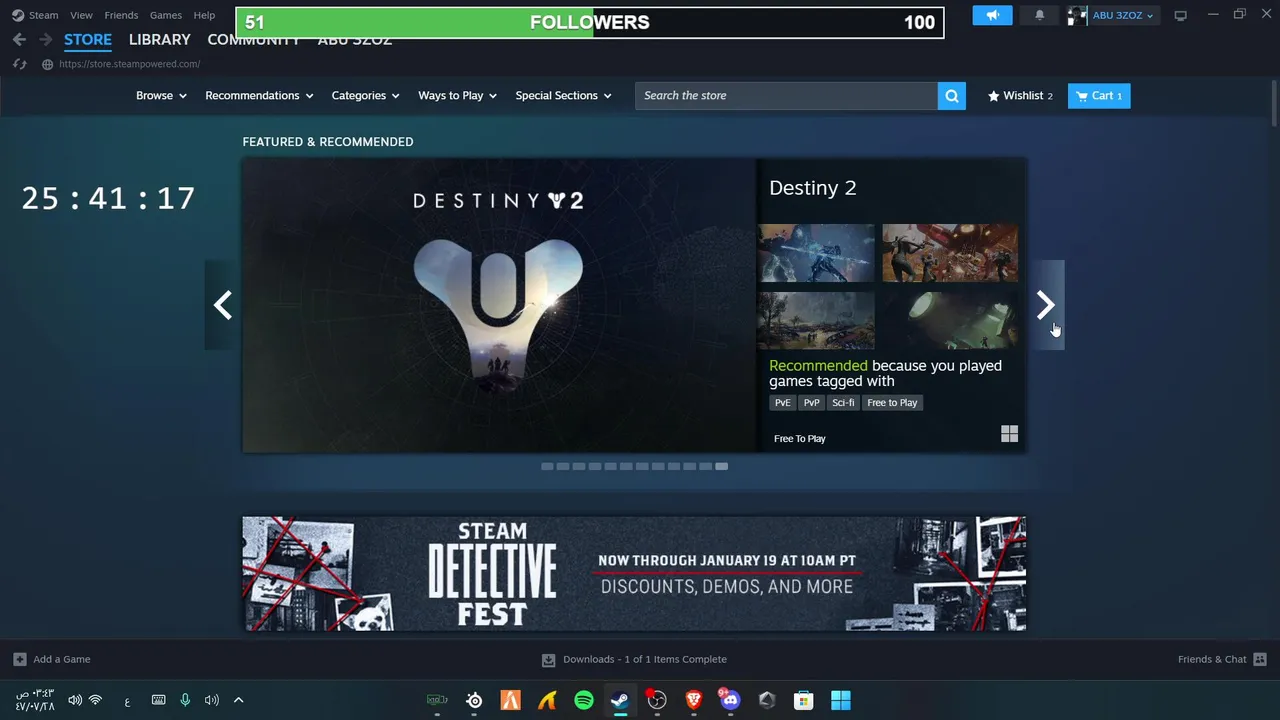The width and height of the screenshot is (1280, 720).
Task: Open the View menu
Action: pos(81,15)
